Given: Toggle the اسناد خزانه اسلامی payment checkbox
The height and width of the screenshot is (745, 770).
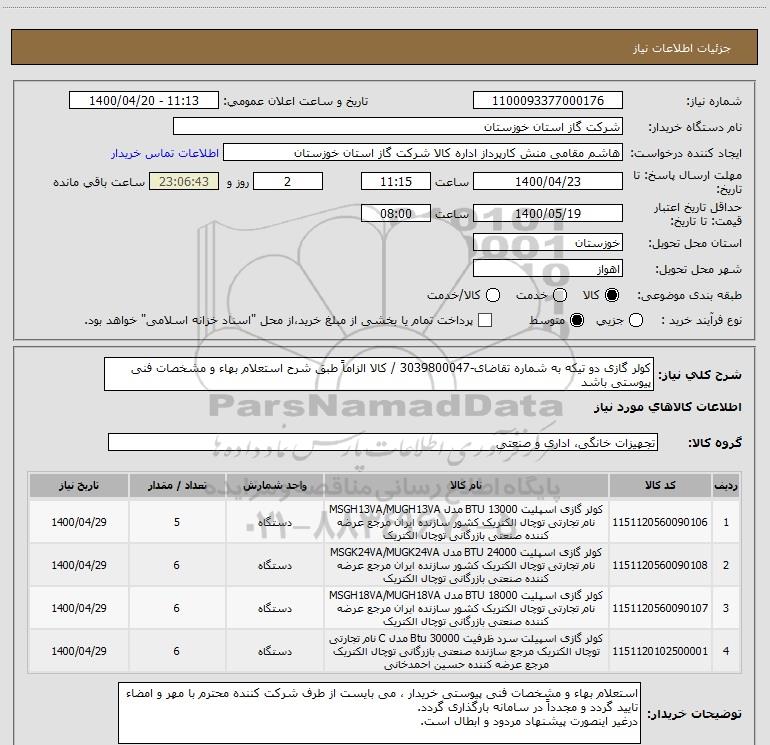Looking at the screenshot, I should [485, 320].
